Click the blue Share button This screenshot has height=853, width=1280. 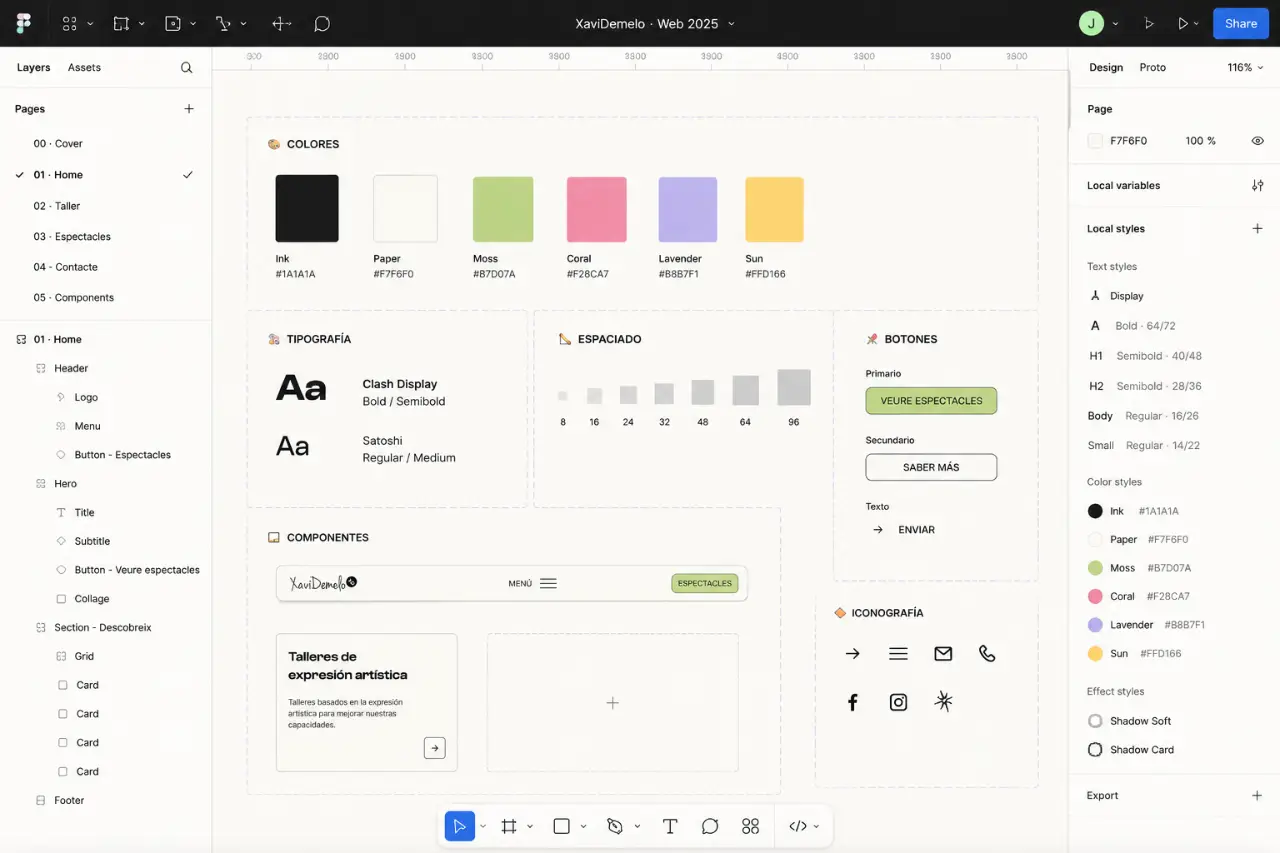(x=1241, y=23)
